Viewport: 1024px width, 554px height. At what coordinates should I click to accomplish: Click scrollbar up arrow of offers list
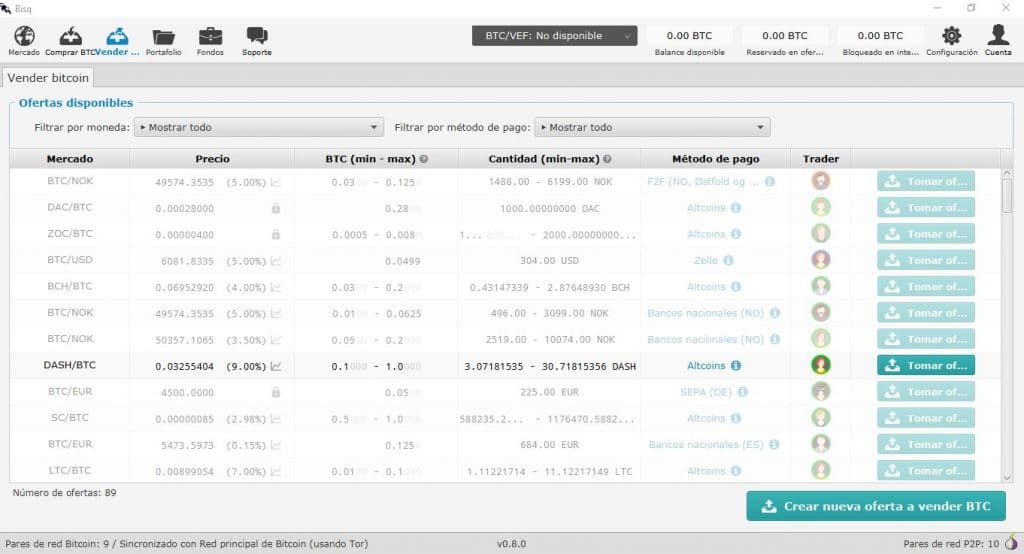tap(1007, 174)
